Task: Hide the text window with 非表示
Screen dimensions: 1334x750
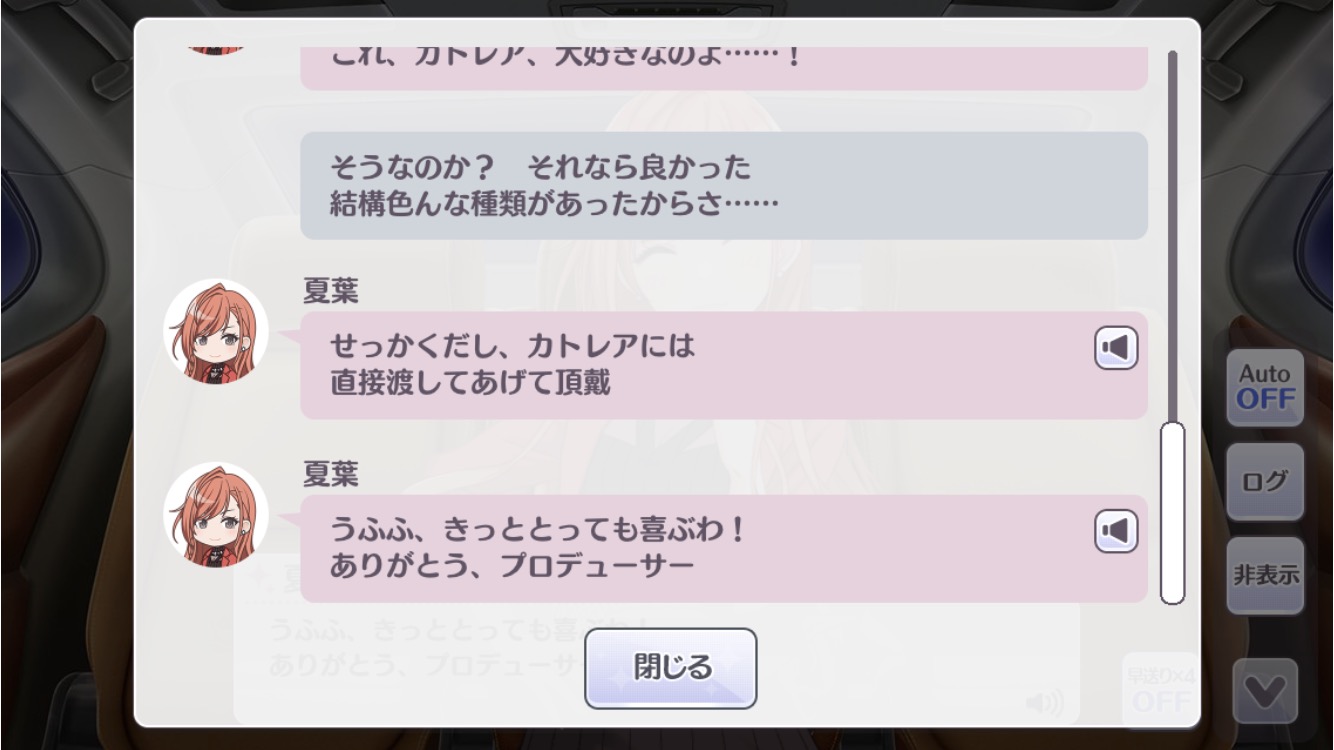Action: (x=1265, y=575)
